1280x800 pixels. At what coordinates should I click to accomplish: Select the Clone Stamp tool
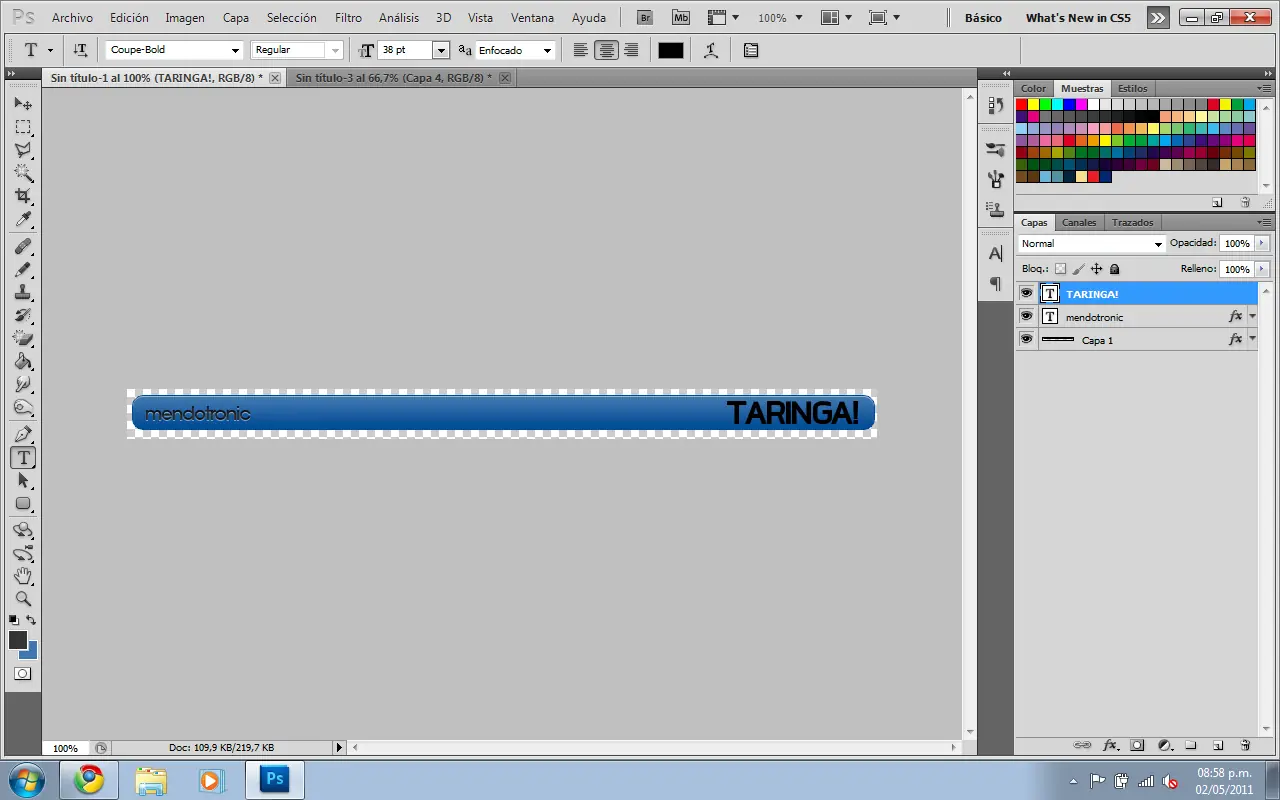click(x=23, y=292)
